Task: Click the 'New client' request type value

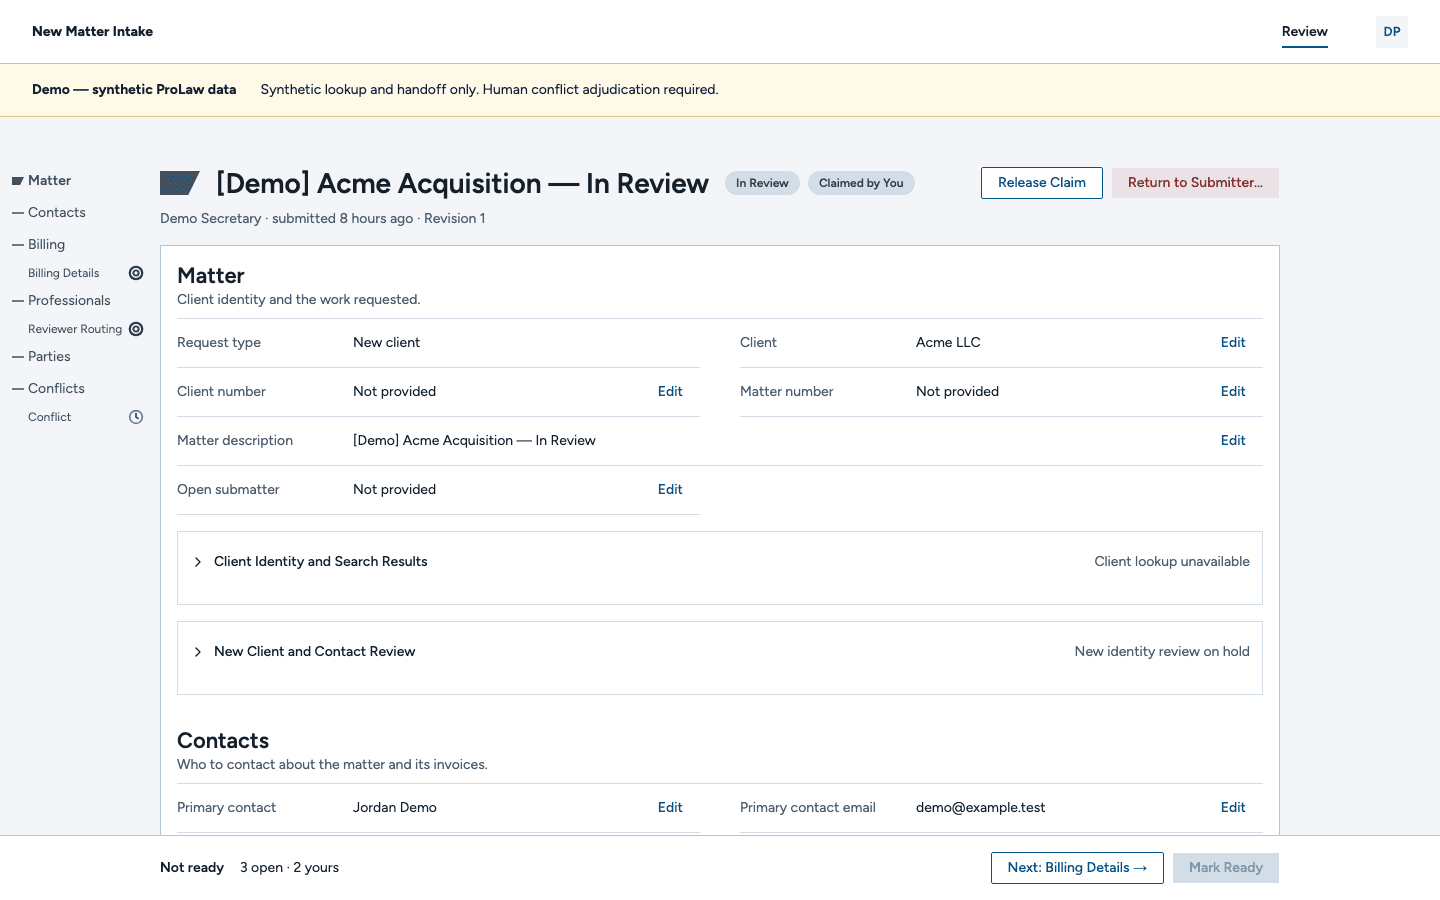Action: point(386,343)
